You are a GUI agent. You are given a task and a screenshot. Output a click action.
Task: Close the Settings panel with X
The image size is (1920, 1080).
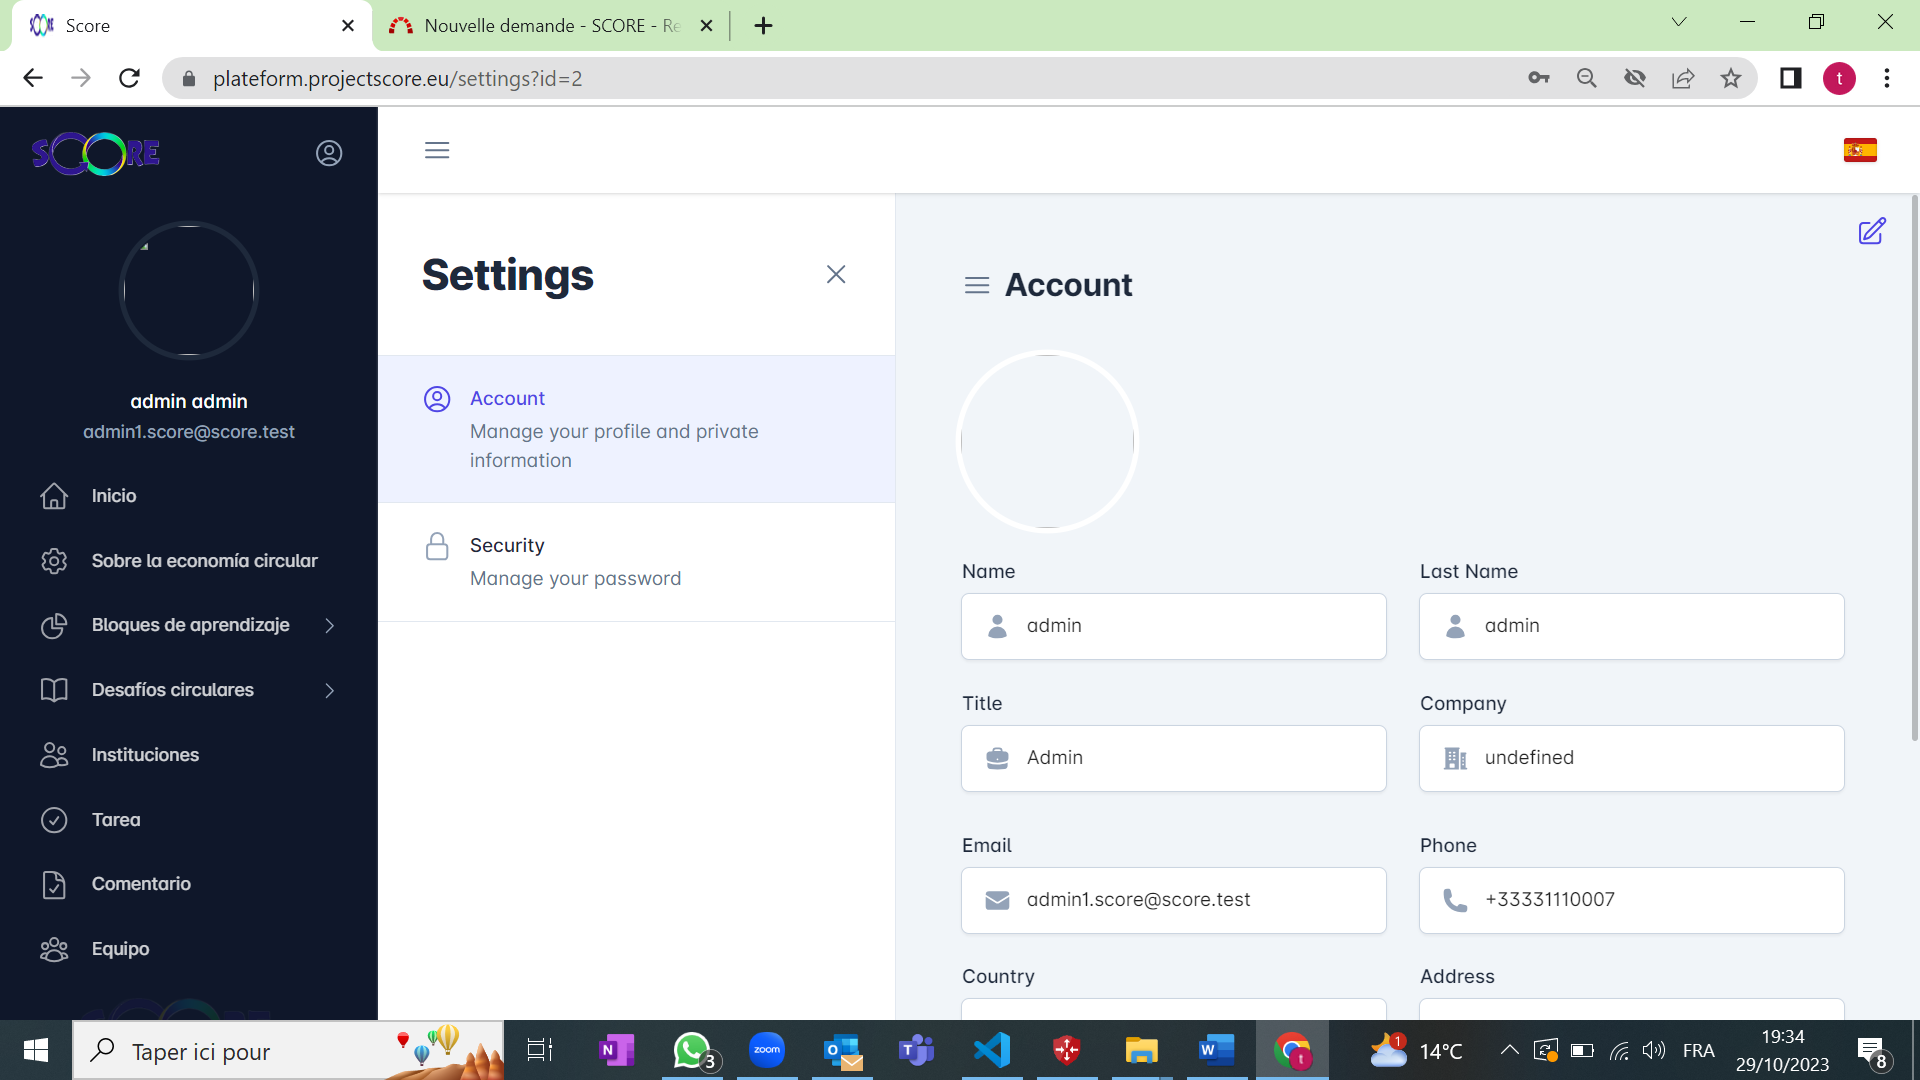pyautogui.click(x=836, y=274)
